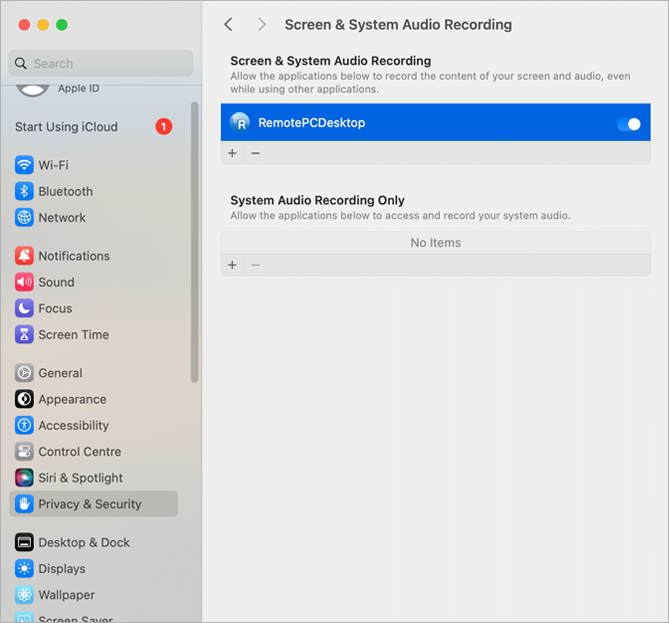This screenshot has height=623, width=669.
Task: Go back with the left chevron
Action: click(229, 24)
